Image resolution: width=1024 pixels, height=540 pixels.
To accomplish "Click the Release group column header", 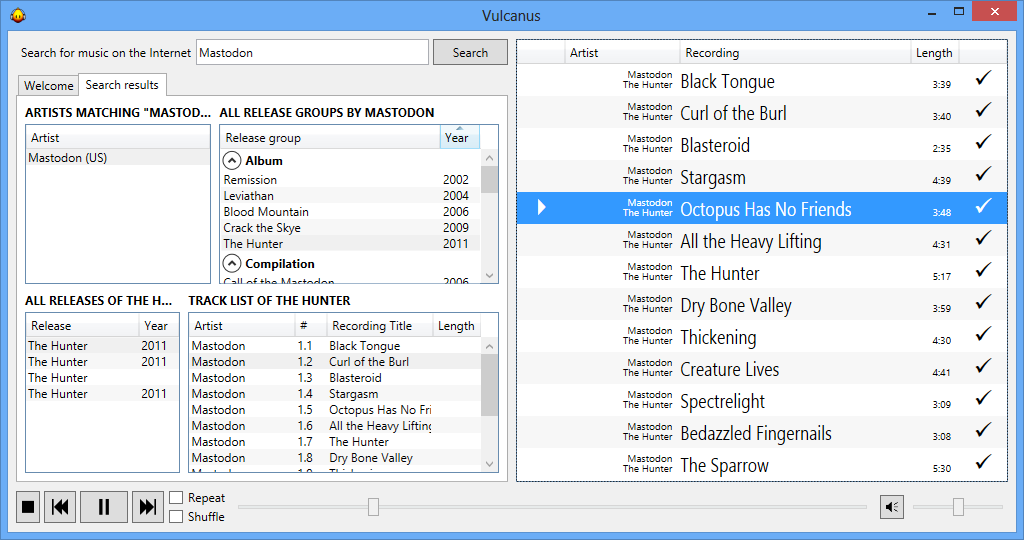I will point(330,138).
